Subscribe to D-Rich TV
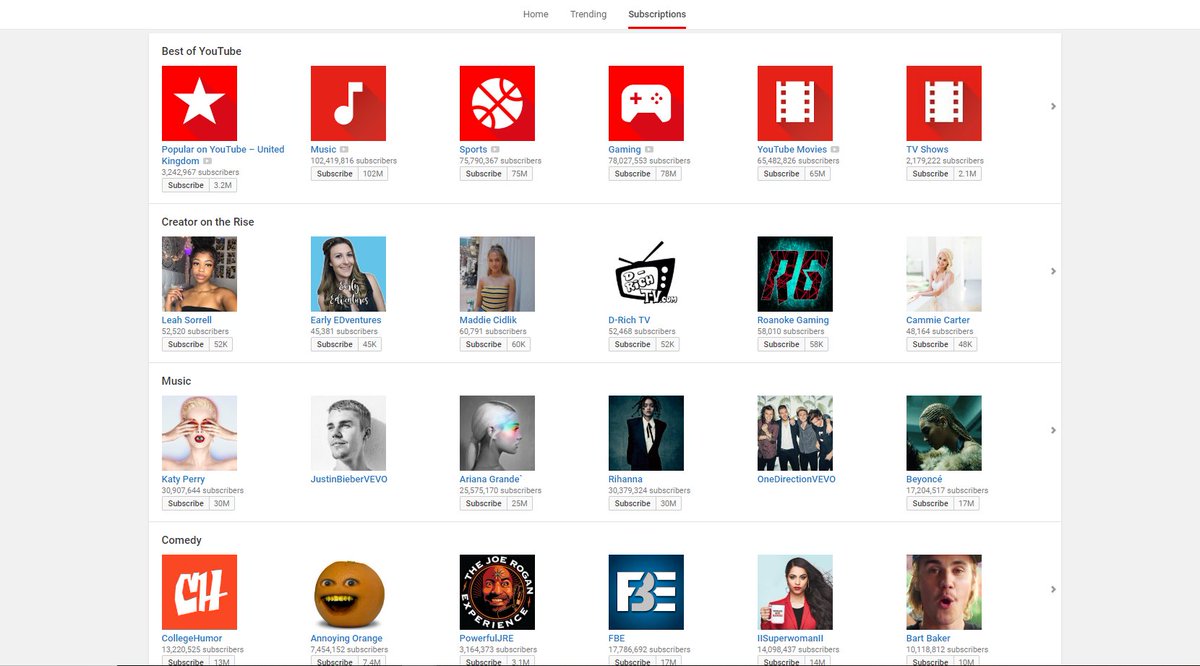The height and width of the screenshot is (666, 1200). click(632, 344)
